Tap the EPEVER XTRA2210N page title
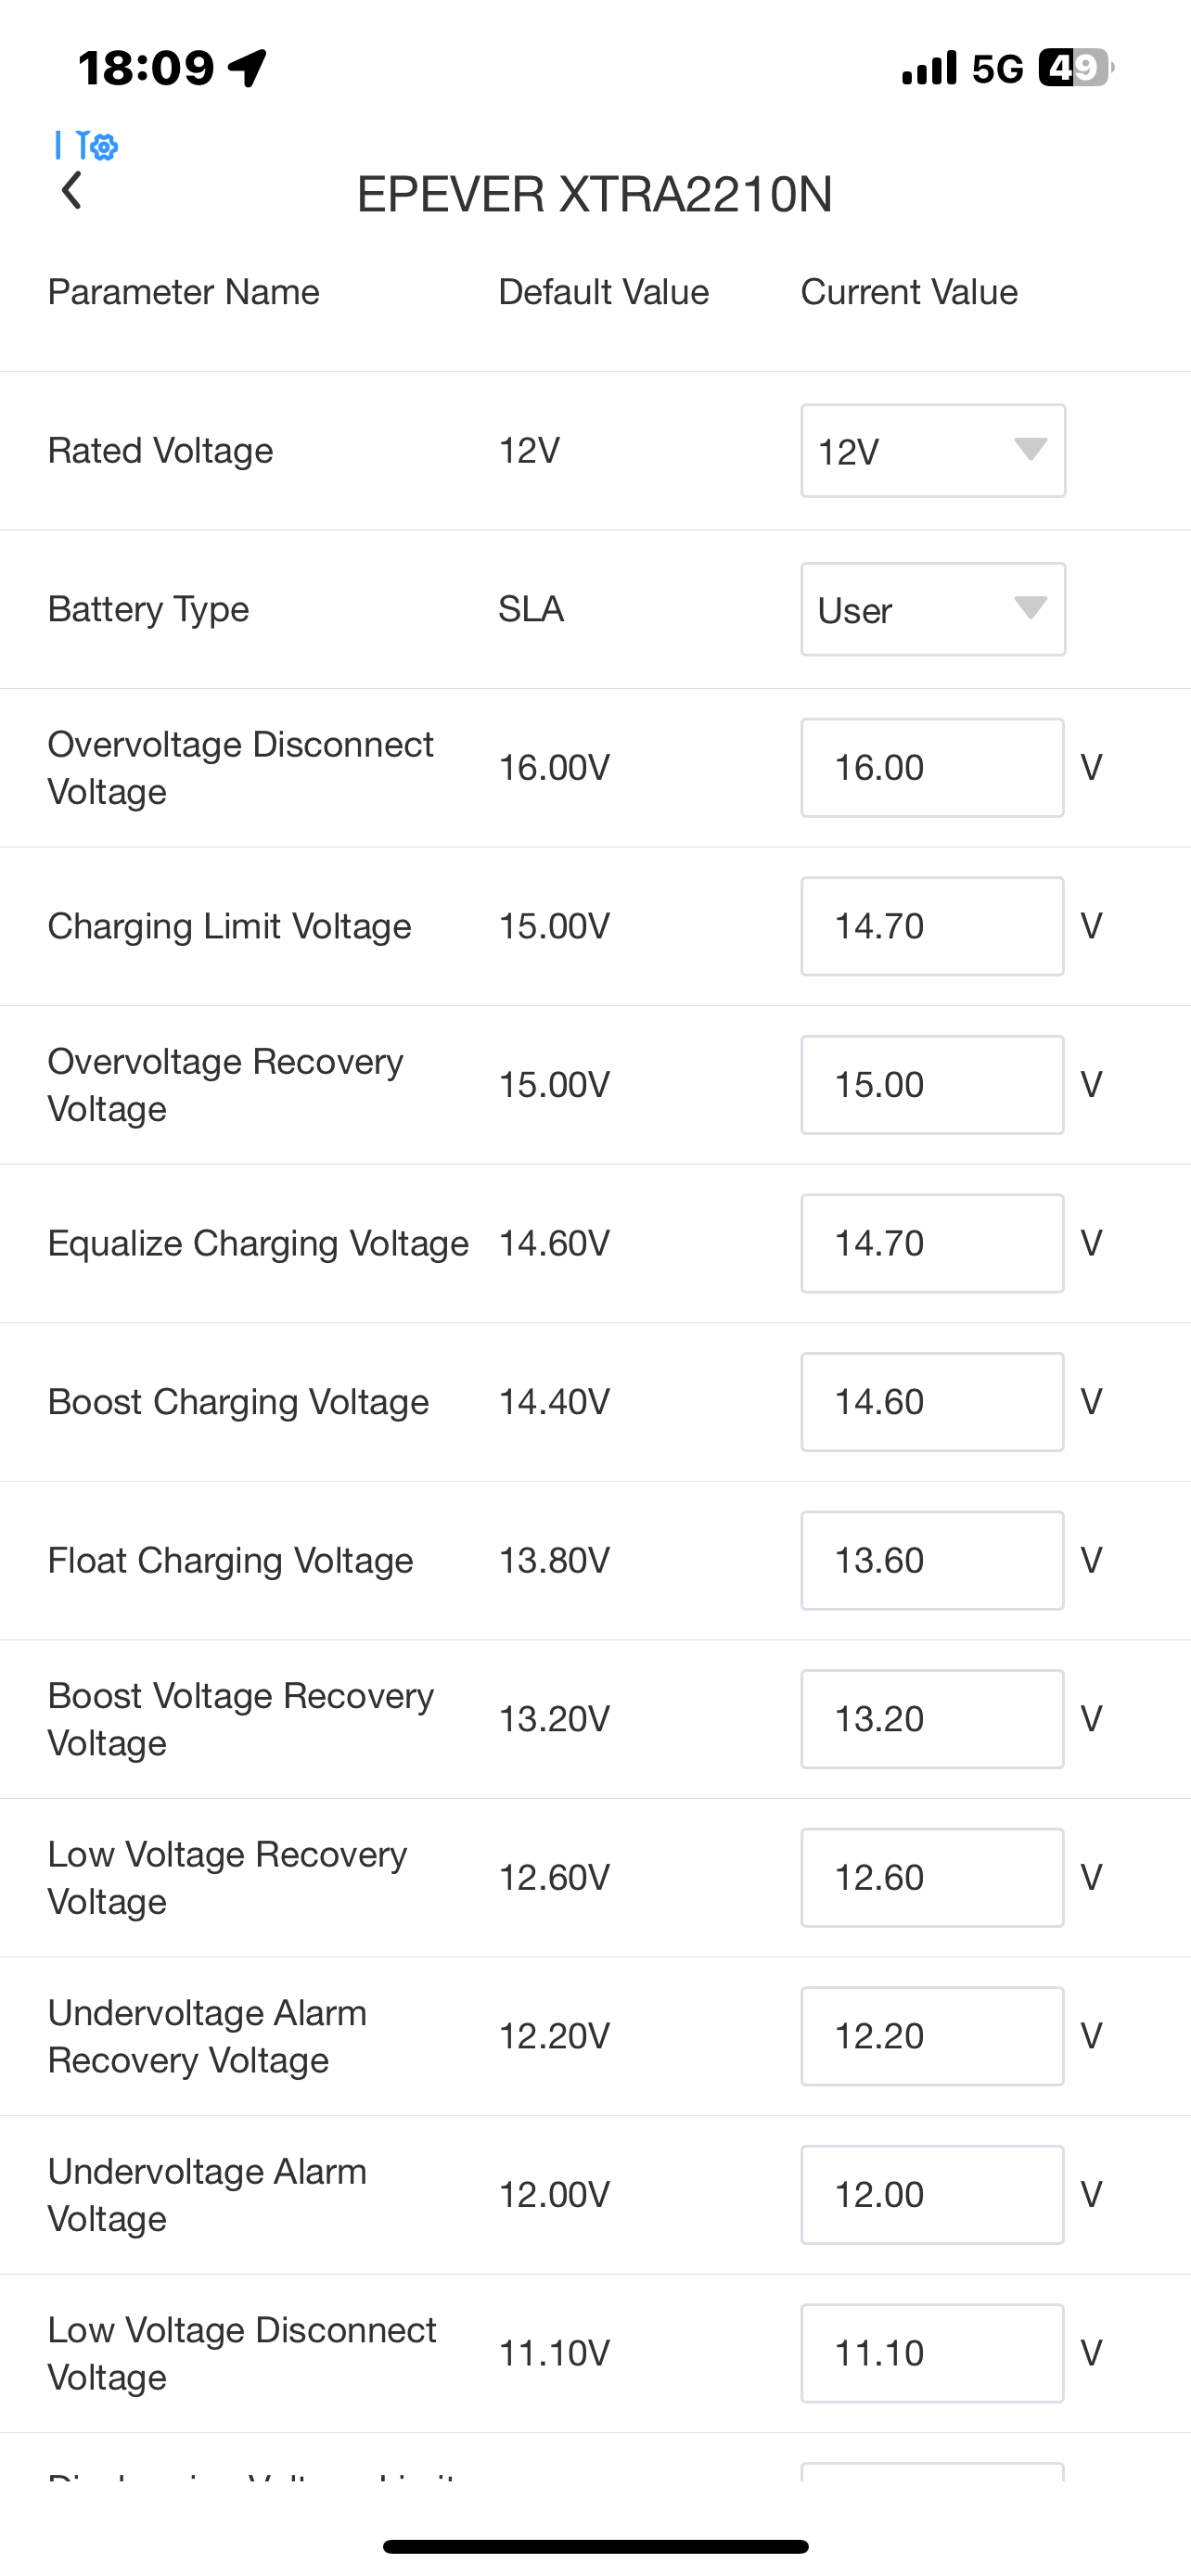 [x=595, y=194]
